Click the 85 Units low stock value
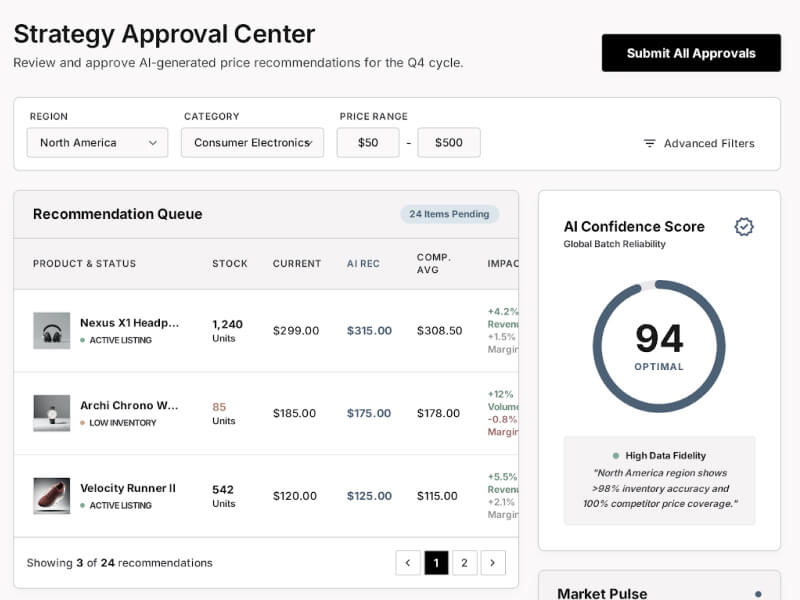 pyautogui.click(x=224, y=413)
